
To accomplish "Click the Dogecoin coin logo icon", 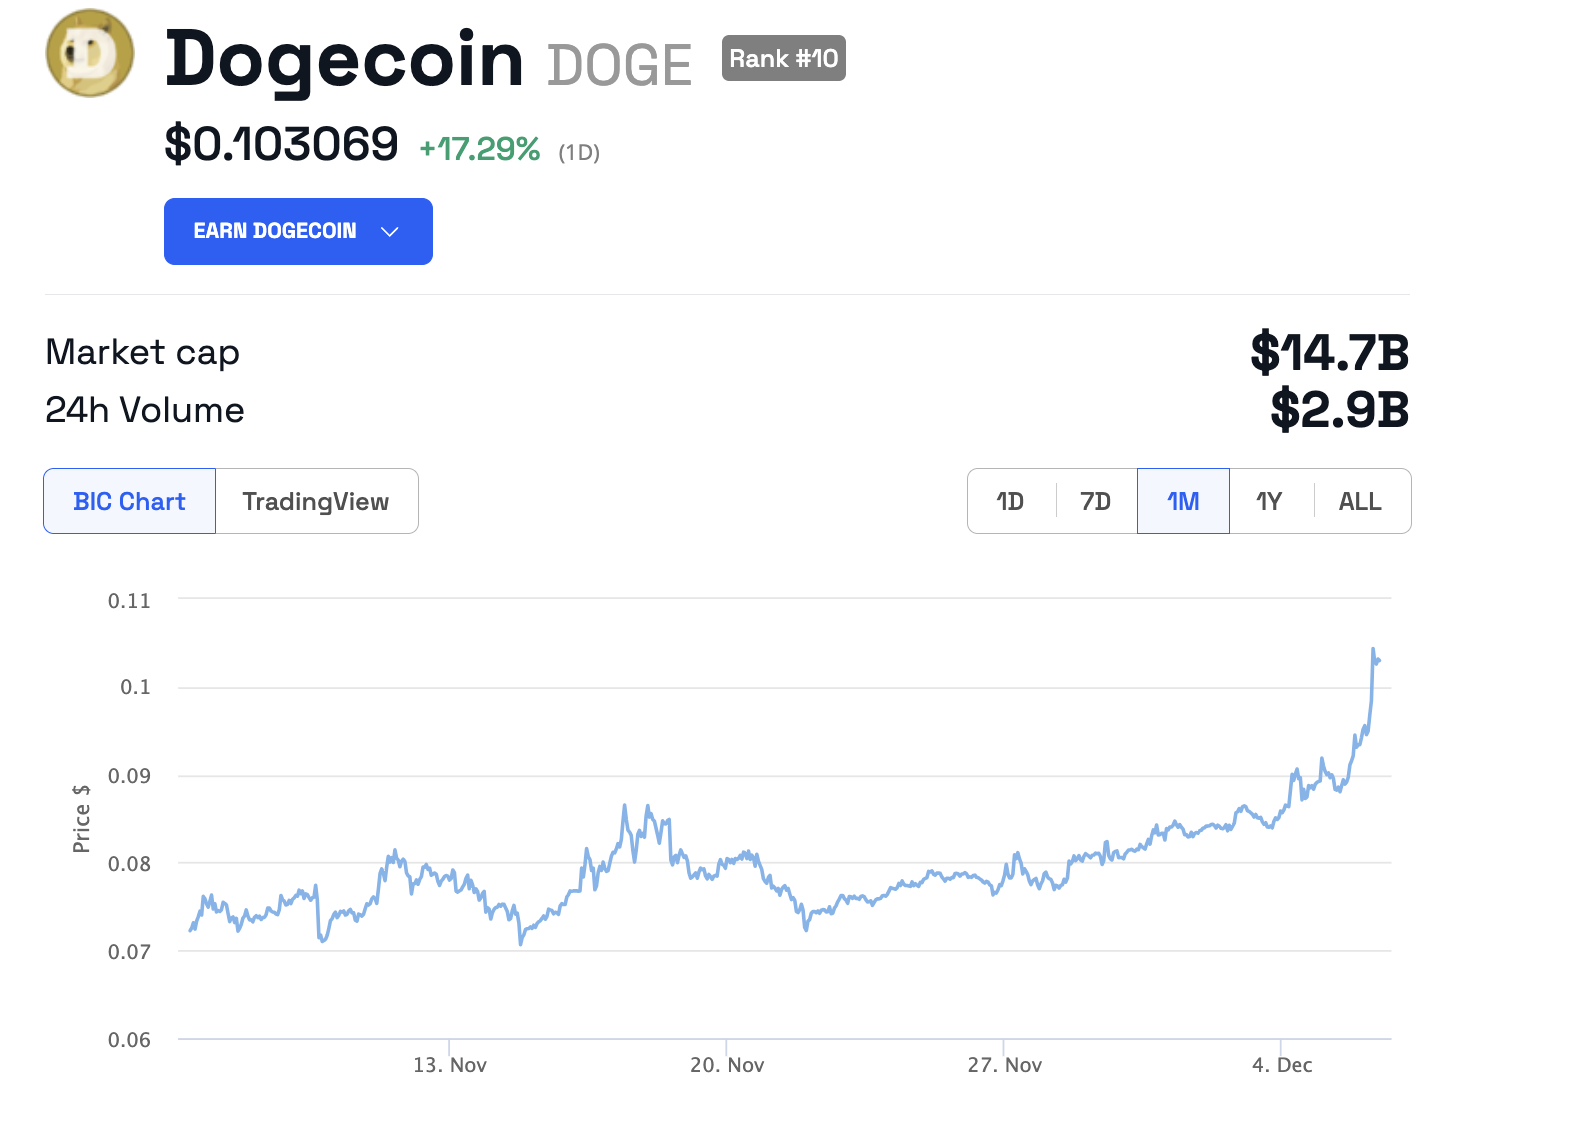I will point(90,53).
